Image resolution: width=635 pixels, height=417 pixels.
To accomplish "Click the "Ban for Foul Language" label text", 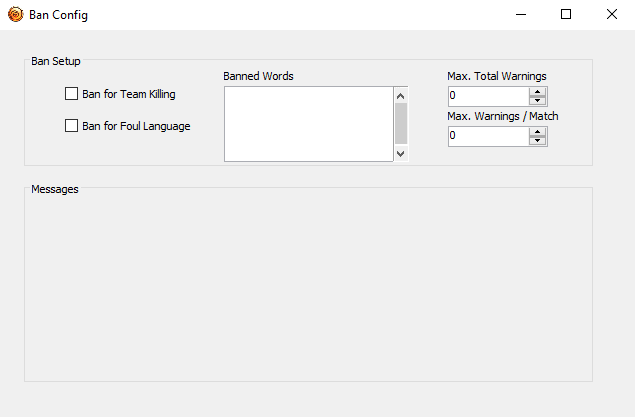I will click(136, 126).
